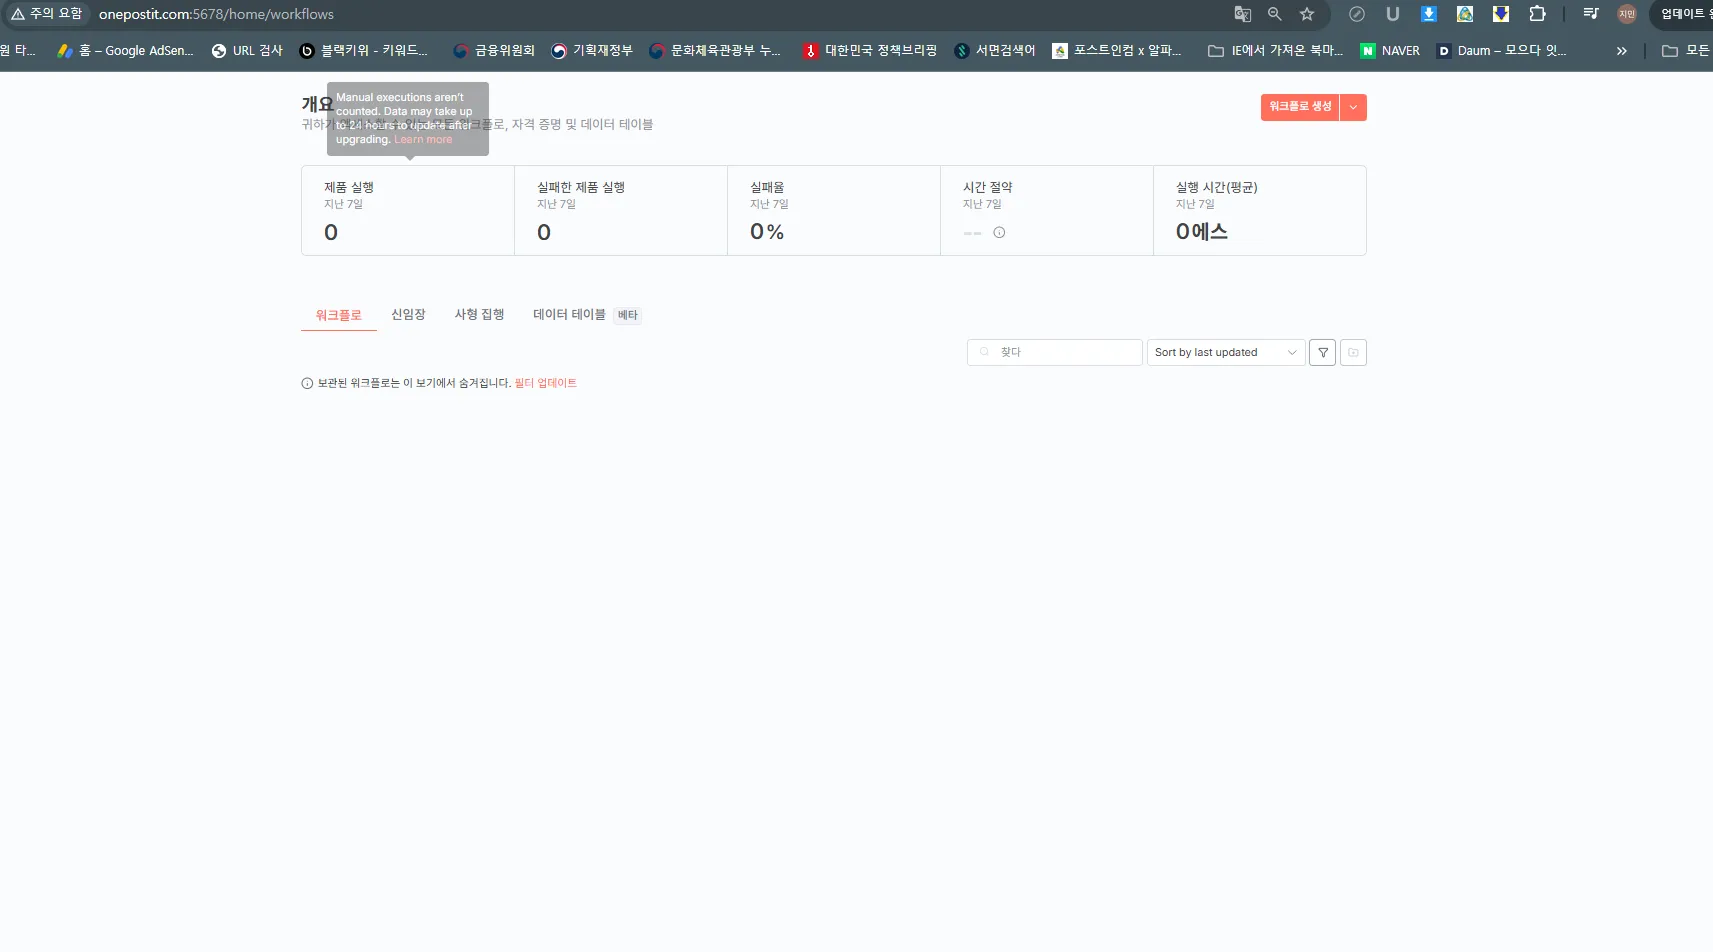Open the Sort by last updated dropdown

click(x=1225, y=352)
